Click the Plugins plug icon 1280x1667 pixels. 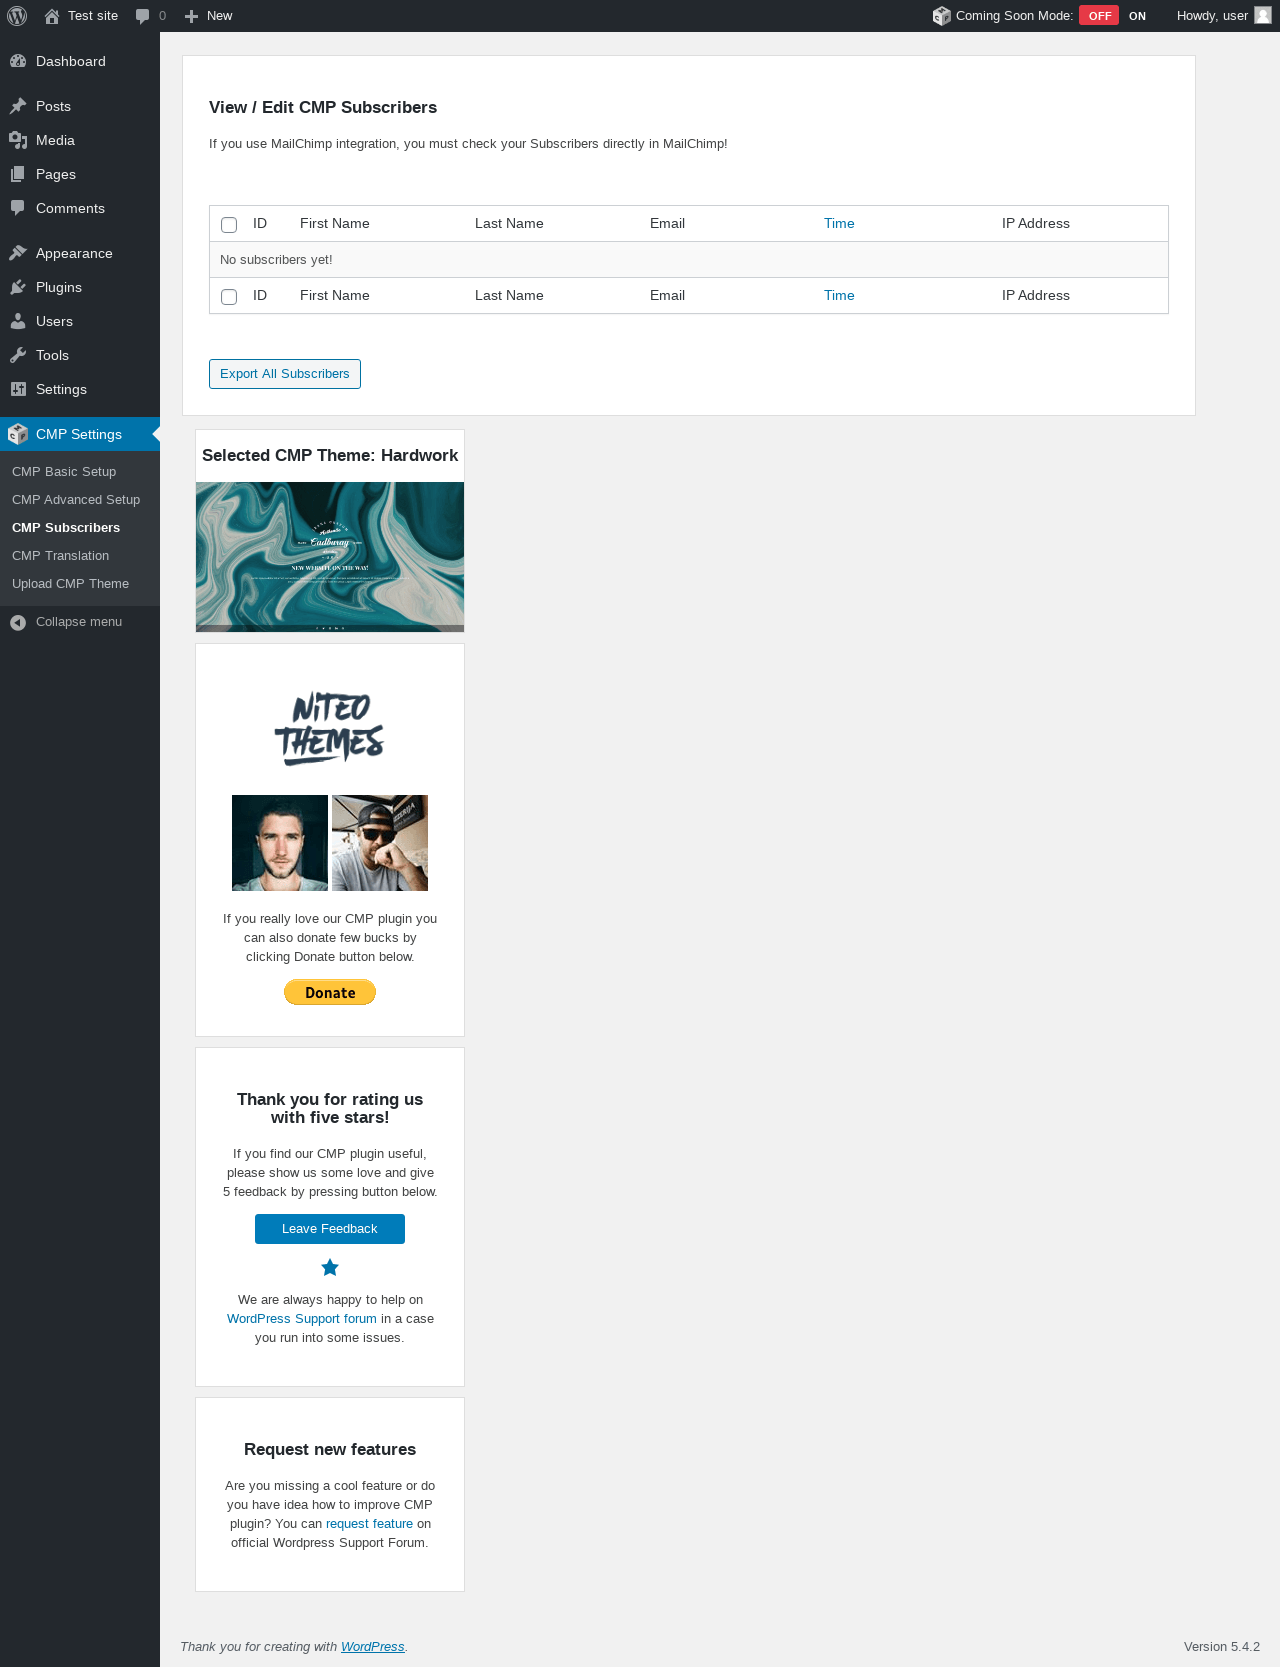[18, 287]
